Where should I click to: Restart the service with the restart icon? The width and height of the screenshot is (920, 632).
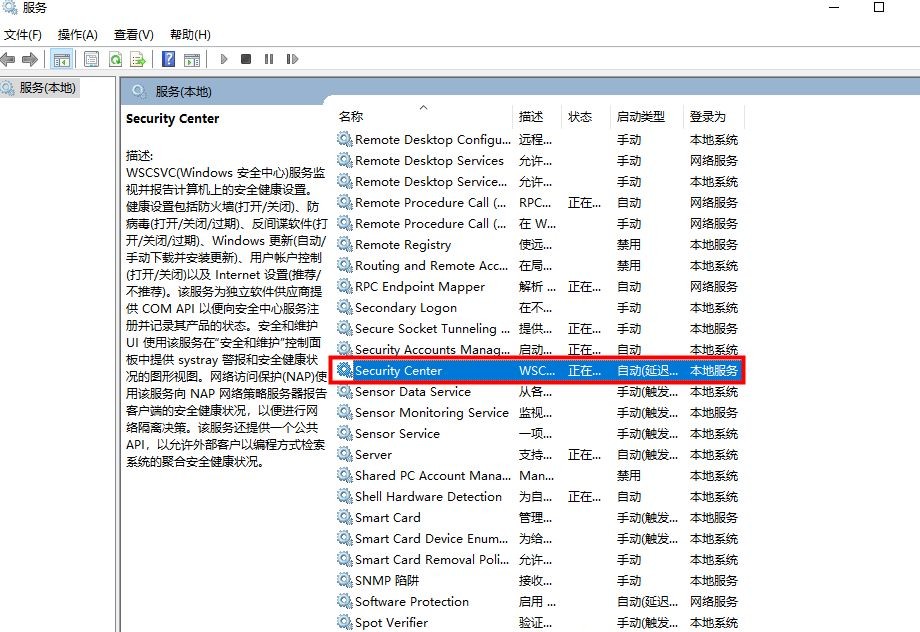(x=292, y=58)
